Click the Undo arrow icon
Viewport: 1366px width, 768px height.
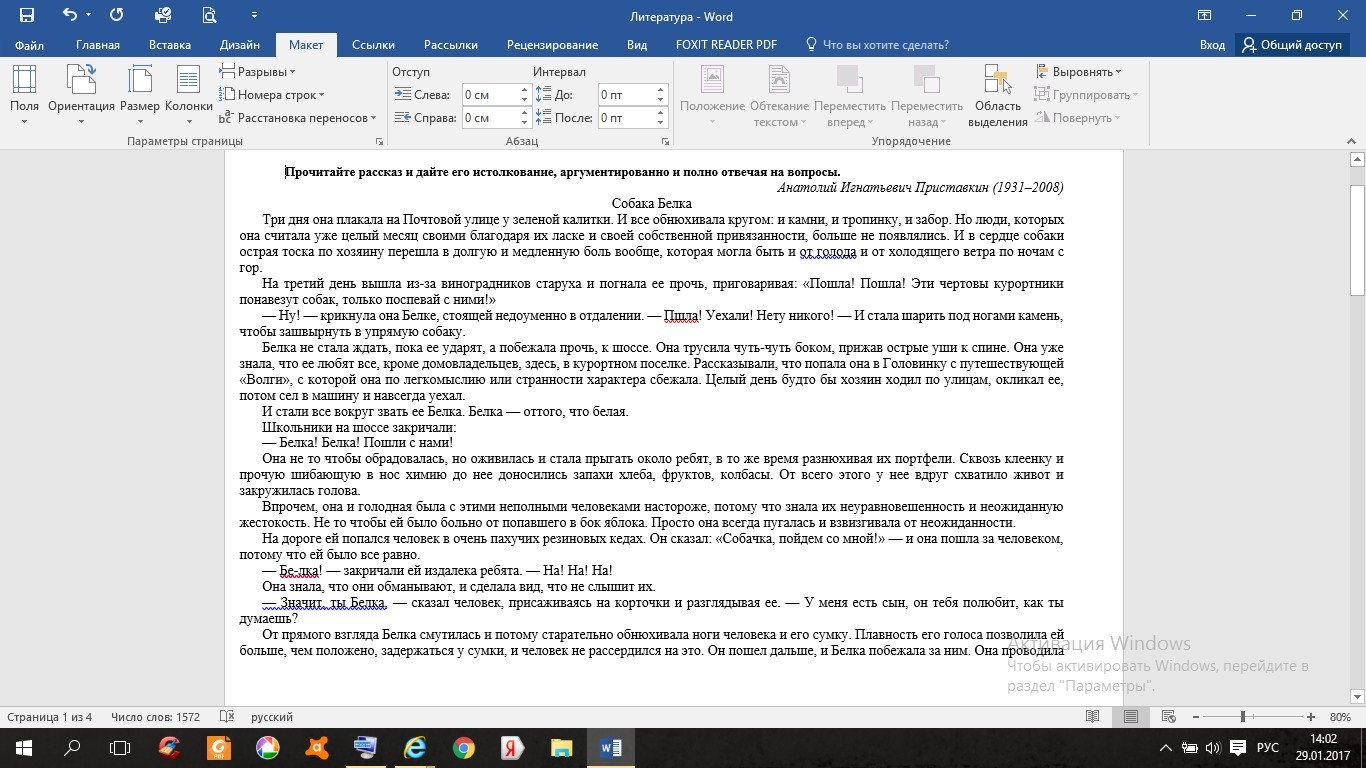(69, 16)
